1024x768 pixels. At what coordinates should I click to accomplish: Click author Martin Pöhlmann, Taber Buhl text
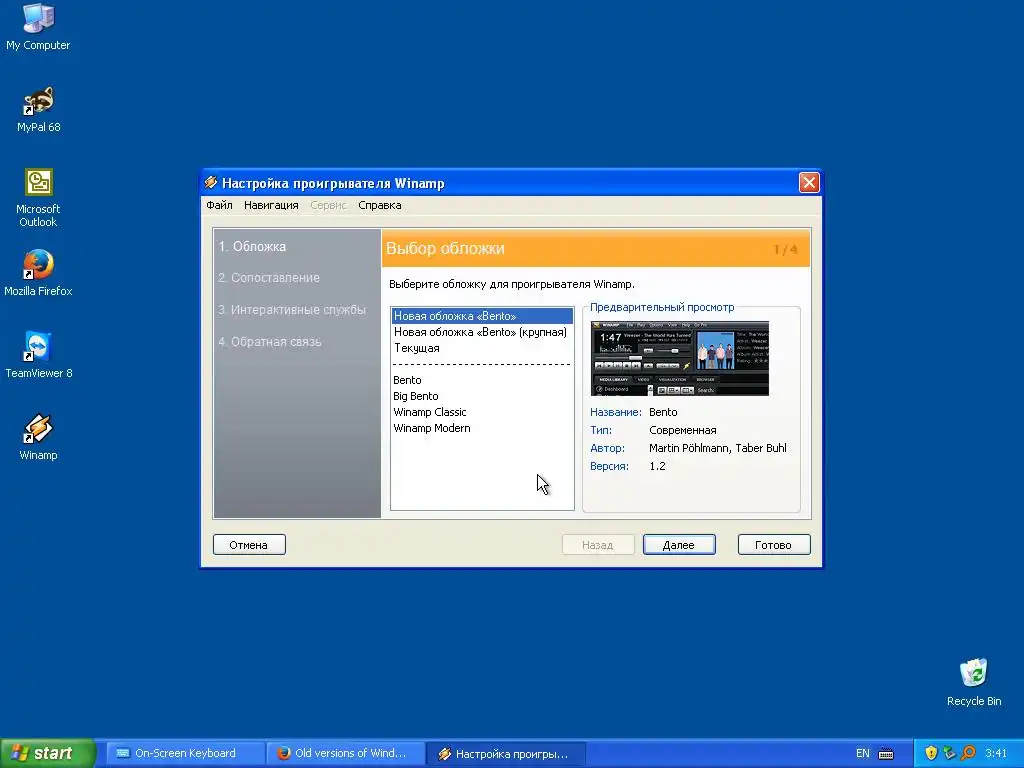[x=718, y=448]
